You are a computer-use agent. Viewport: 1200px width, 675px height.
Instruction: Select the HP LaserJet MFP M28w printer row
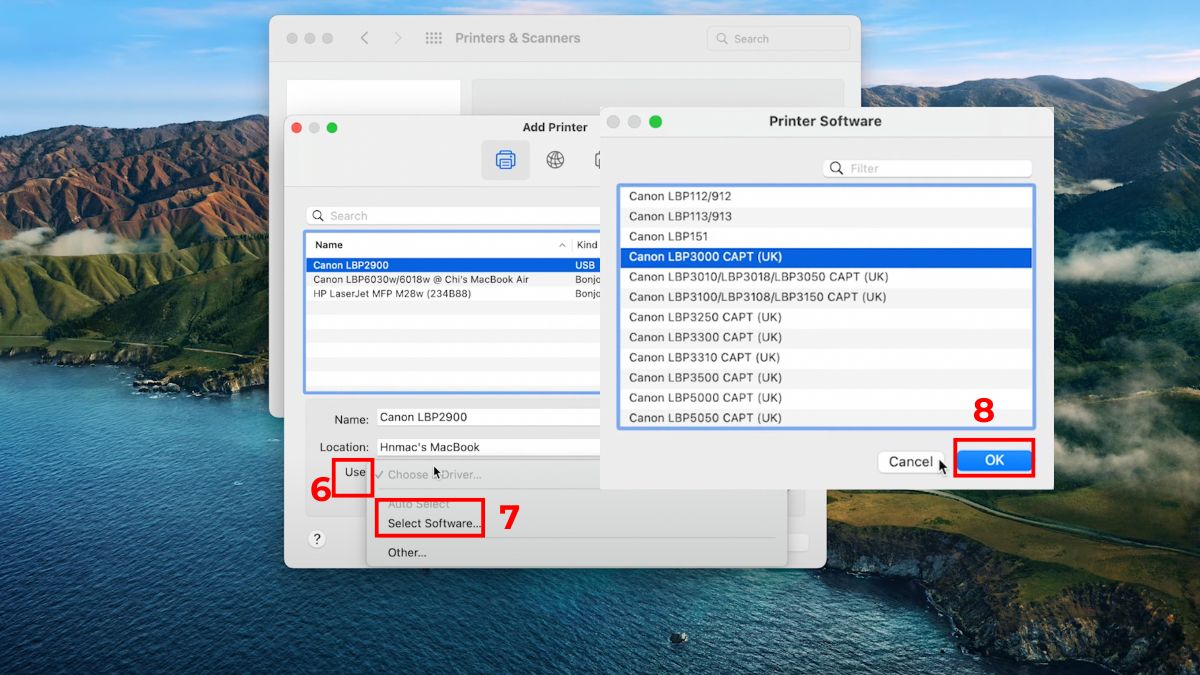tap(453, 294)
